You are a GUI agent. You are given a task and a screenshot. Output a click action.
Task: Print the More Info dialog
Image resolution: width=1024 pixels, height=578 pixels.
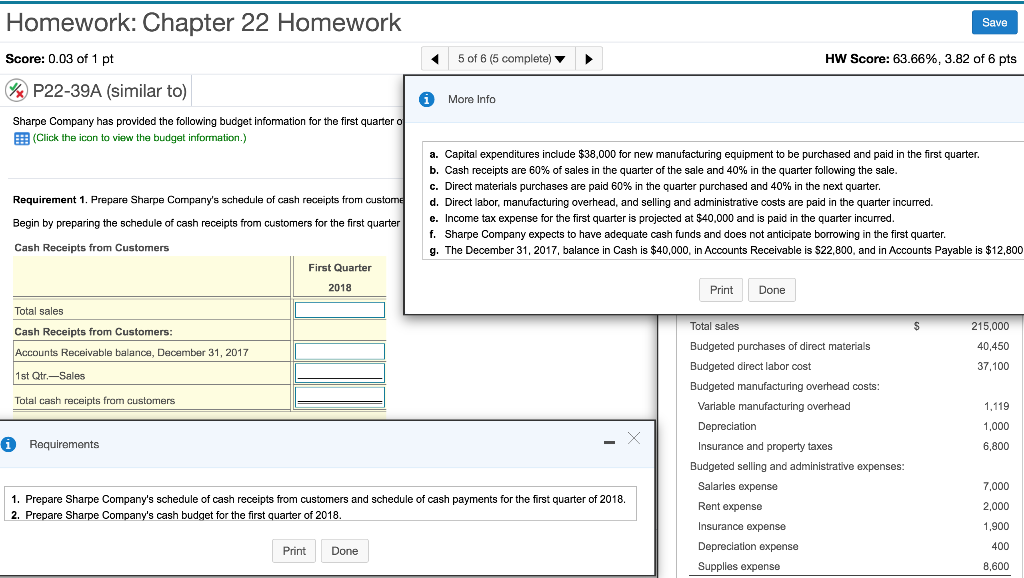click(x=721, y=290)
